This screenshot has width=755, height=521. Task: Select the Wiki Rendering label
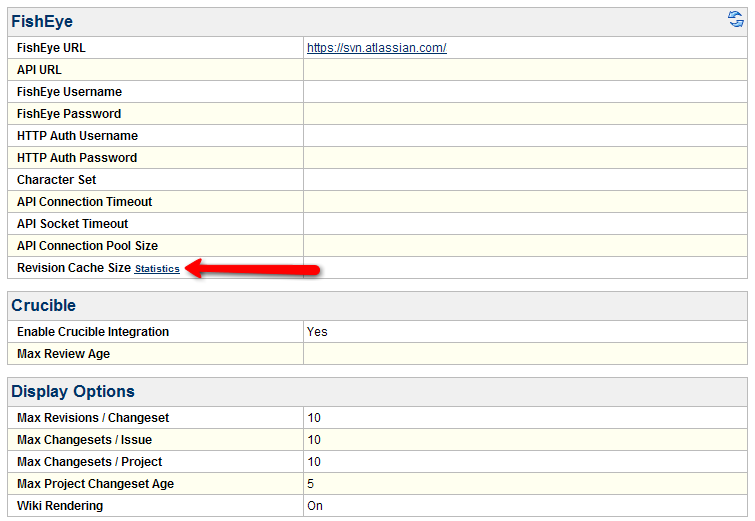click(60, 506)
